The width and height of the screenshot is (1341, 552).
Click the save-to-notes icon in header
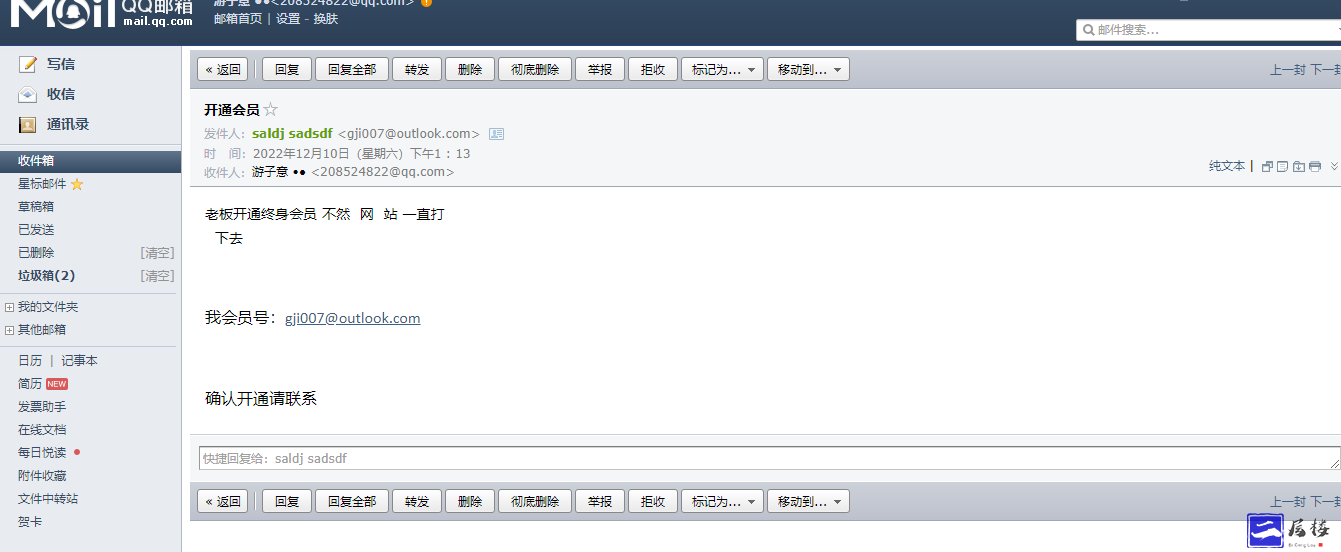(x=1282, y=166)
